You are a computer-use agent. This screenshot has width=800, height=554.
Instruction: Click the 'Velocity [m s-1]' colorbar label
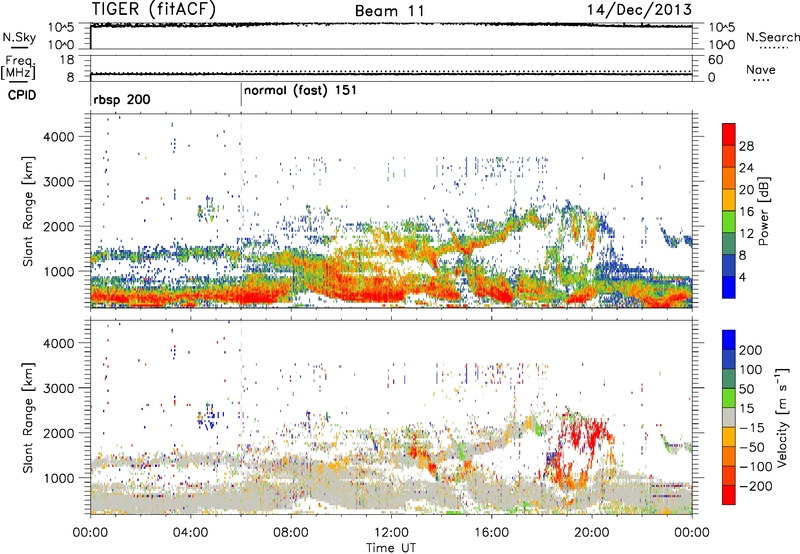(x=782, y=417)
